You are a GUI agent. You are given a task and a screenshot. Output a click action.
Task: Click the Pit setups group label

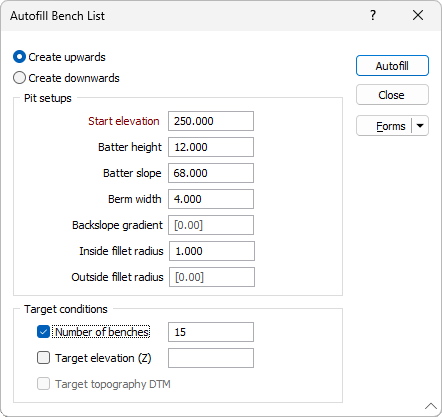click(48, 98)
